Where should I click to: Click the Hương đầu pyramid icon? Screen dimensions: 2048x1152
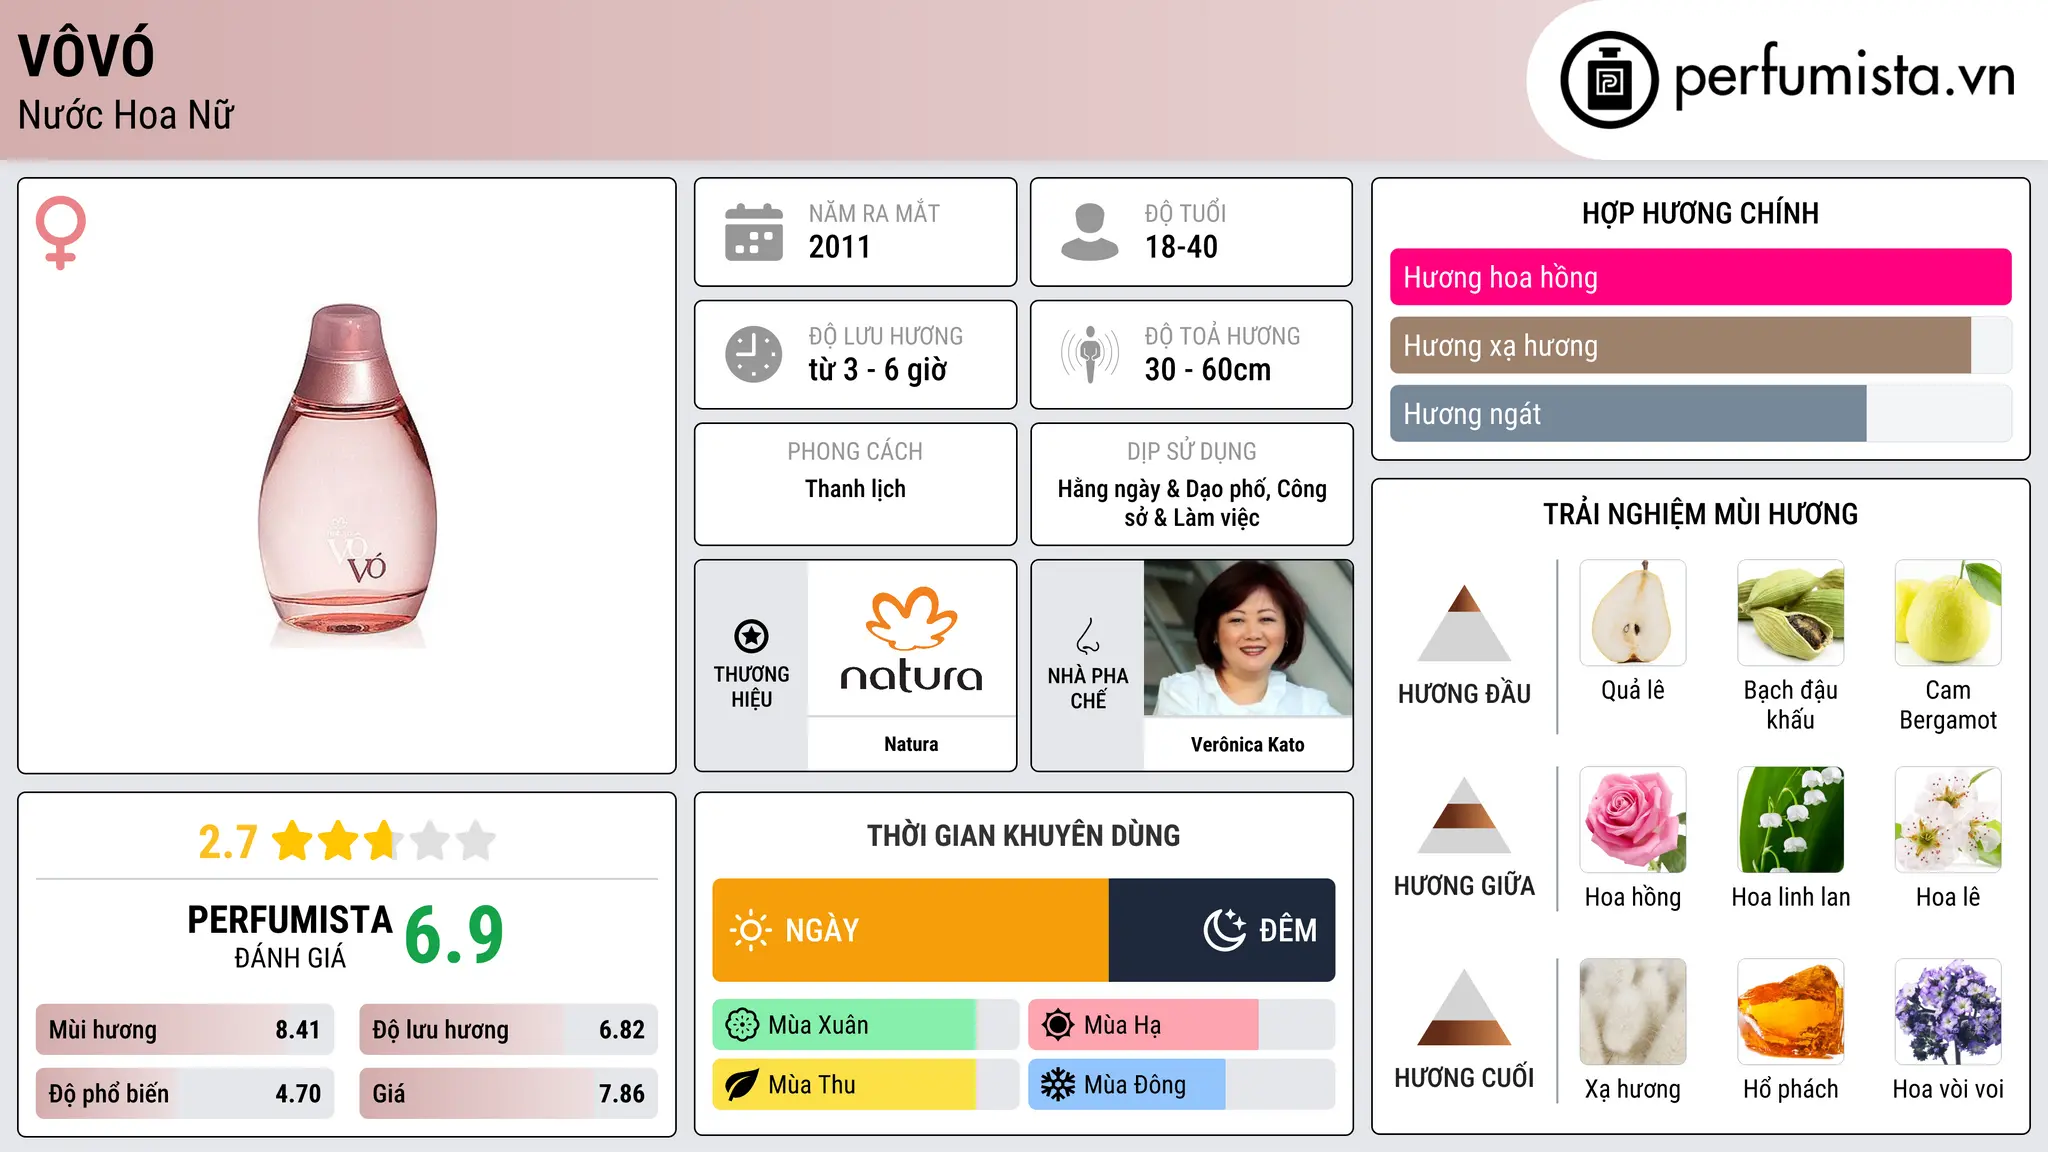click(1465, 623)
